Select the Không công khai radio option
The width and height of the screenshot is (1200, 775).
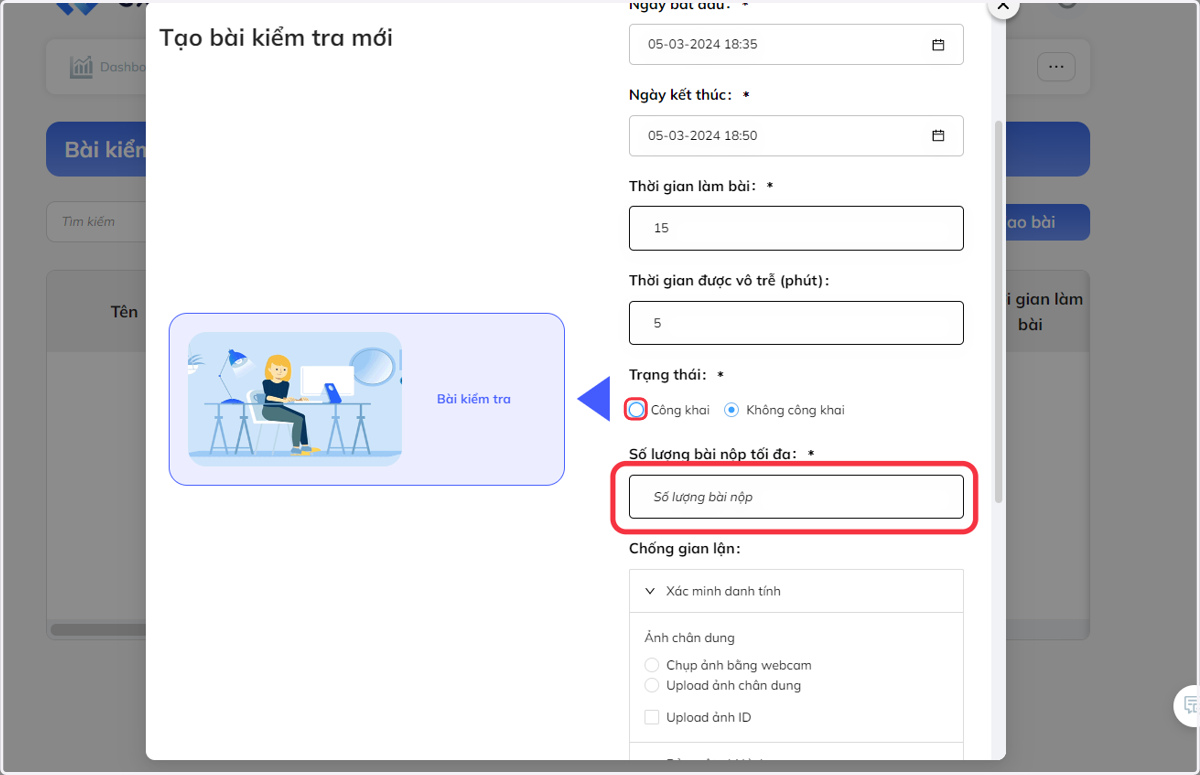point(732,410)
